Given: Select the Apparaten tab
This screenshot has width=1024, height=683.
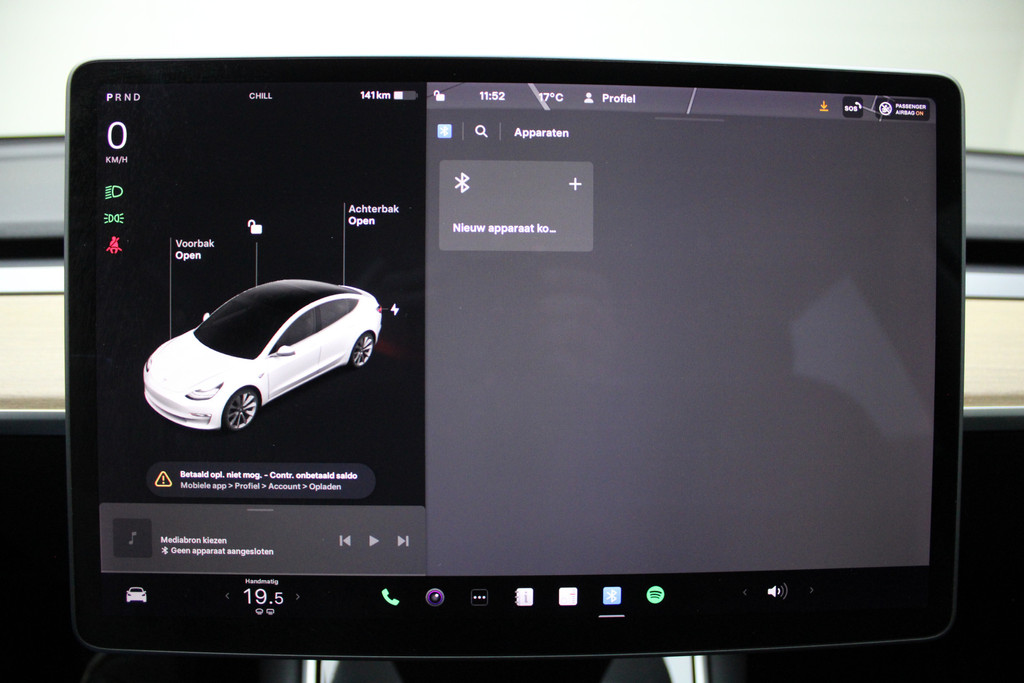Looking at the screenshot, I should tap(541, 132).
